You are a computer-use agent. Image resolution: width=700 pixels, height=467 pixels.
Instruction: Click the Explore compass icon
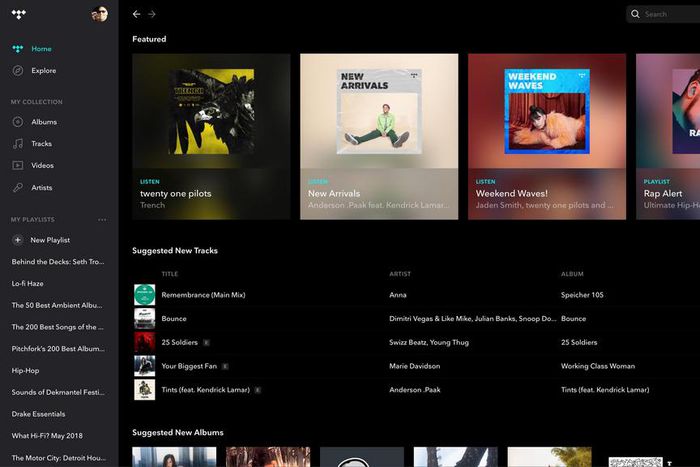(18, 71)
